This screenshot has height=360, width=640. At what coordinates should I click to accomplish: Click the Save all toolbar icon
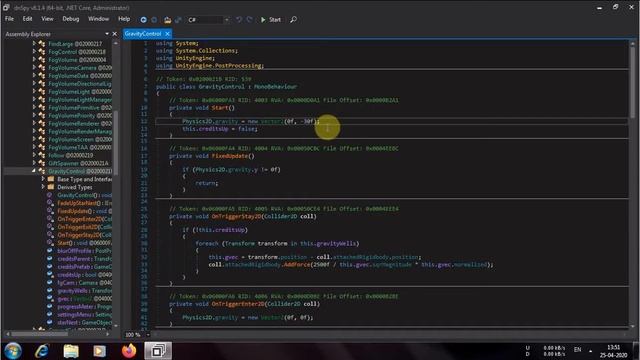point(178,20)
